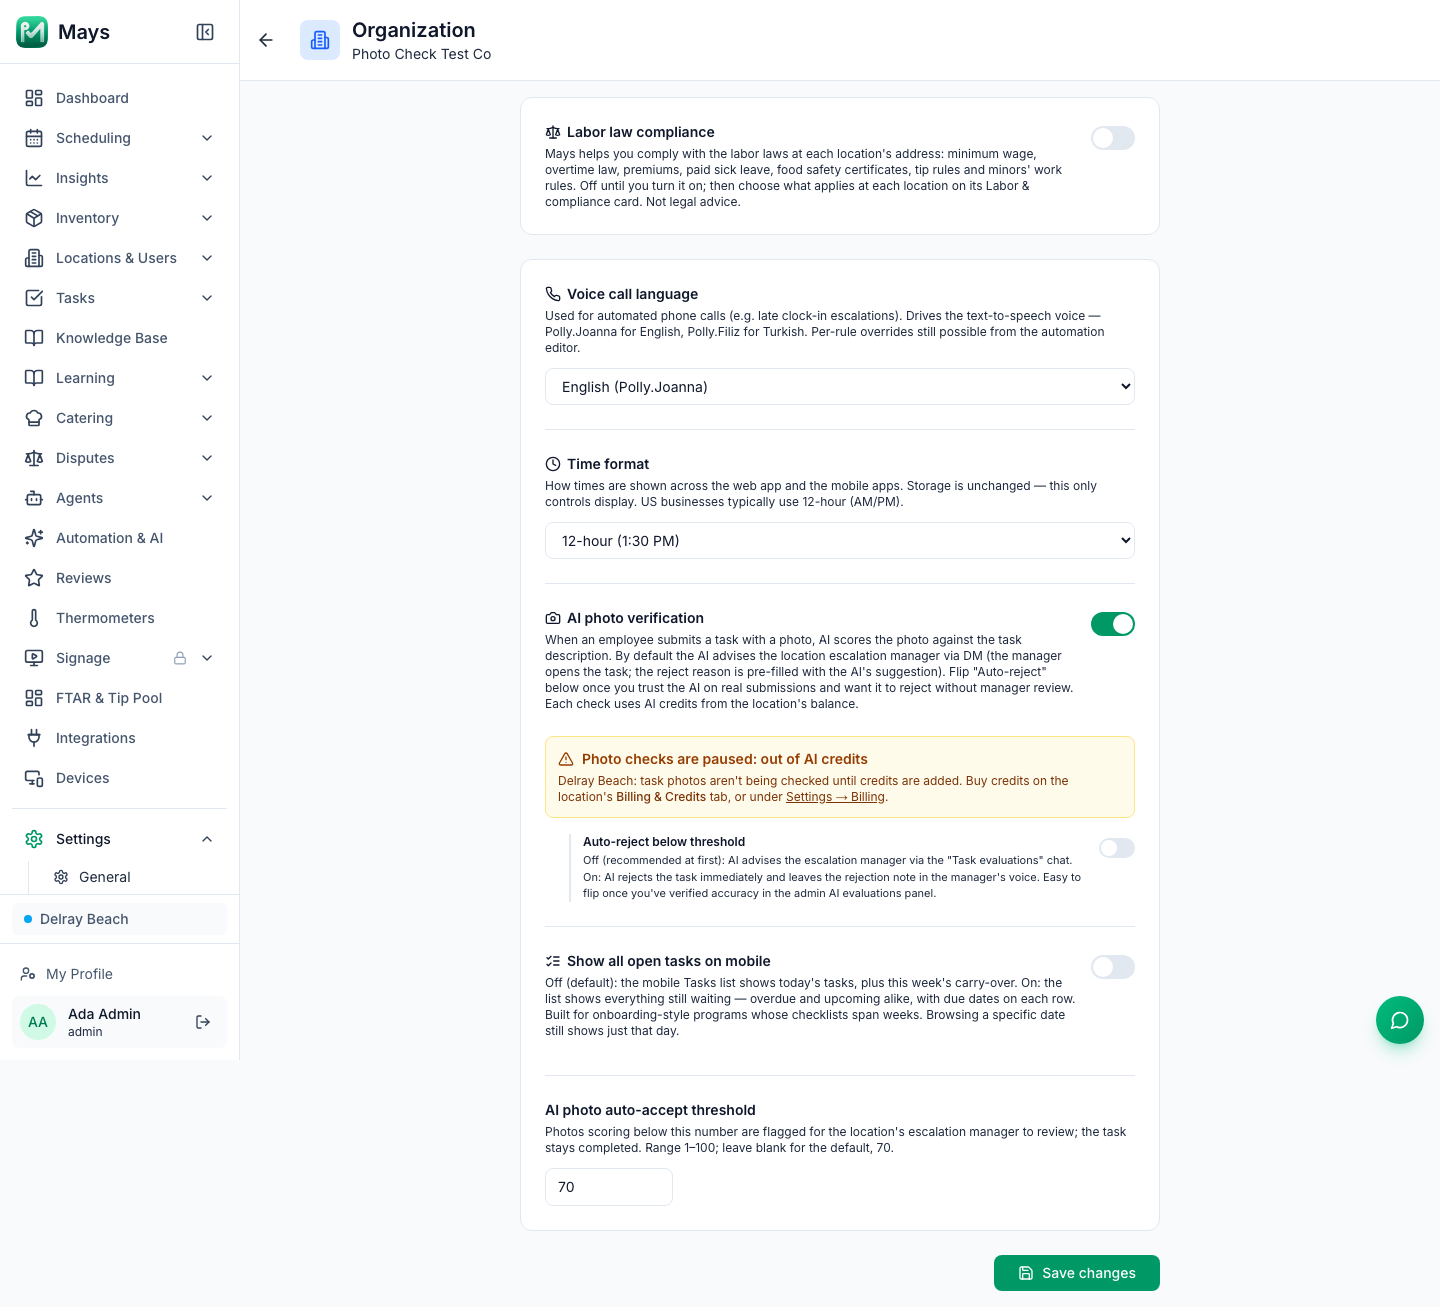Image resolution: width=1440 pixels, height=1307 pixels.
Task: Click the Save changes button
Action: 1077,1273
